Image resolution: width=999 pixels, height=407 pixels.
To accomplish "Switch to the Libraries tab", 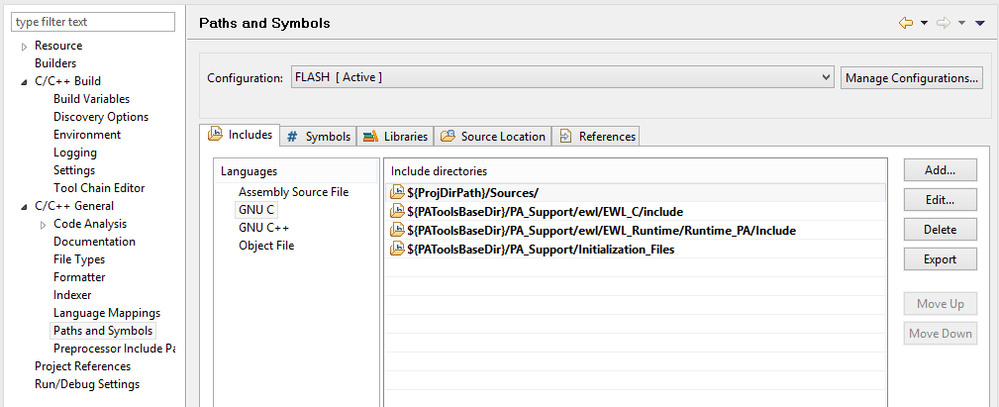I will coord(395,136).
